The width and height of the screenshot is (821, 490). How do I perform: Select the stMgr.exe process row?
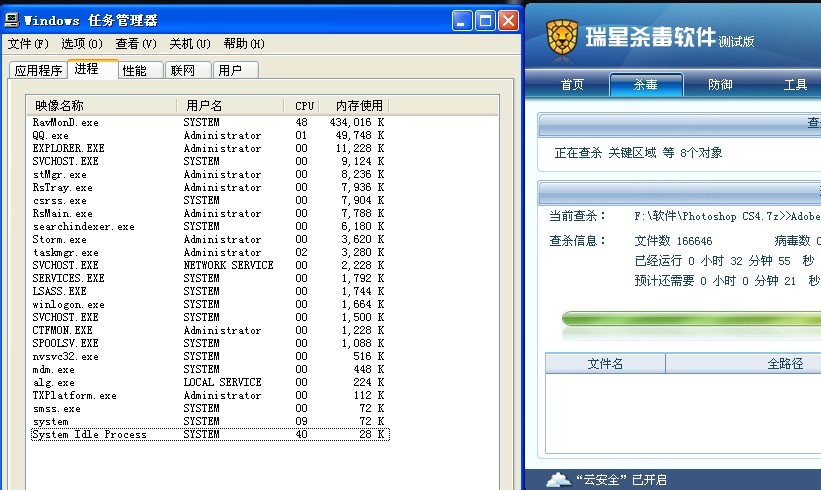(x=210, y=174)
